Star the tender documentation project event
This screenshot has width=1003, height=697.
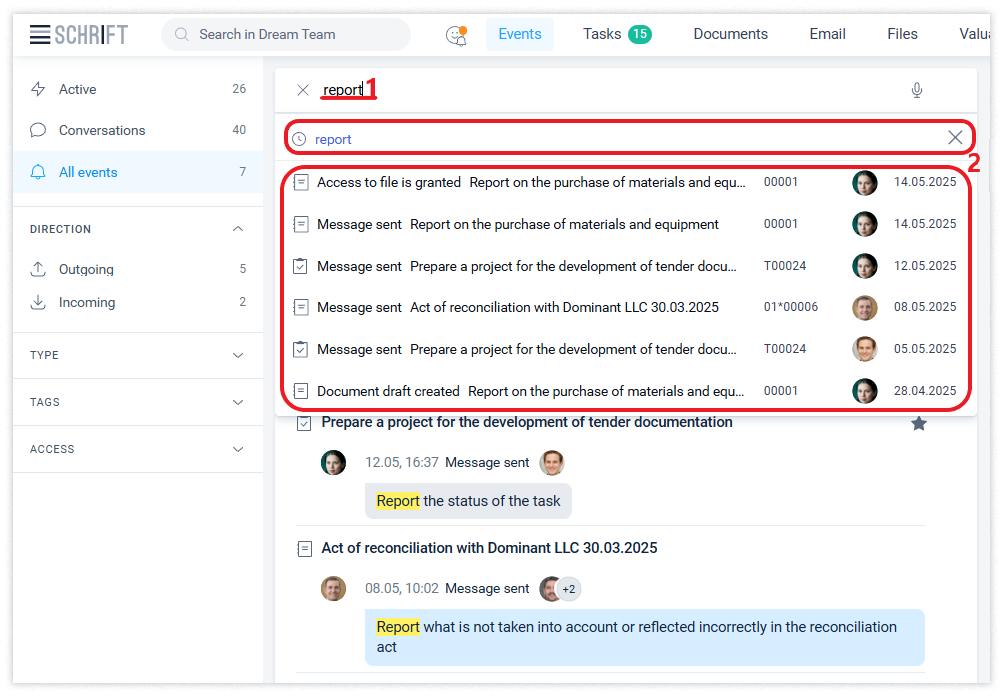[x=919, y=424]
